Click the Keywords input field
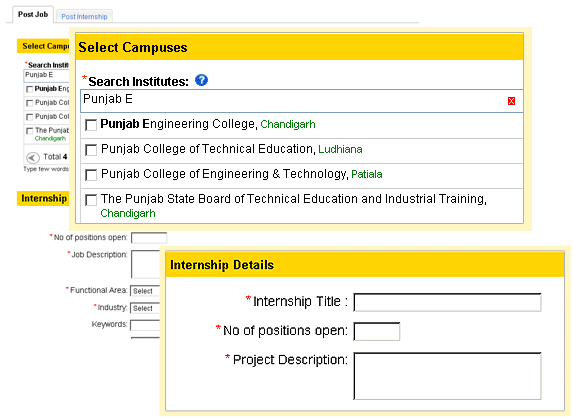This screenshot has width=573, height=418. [145, 325]
